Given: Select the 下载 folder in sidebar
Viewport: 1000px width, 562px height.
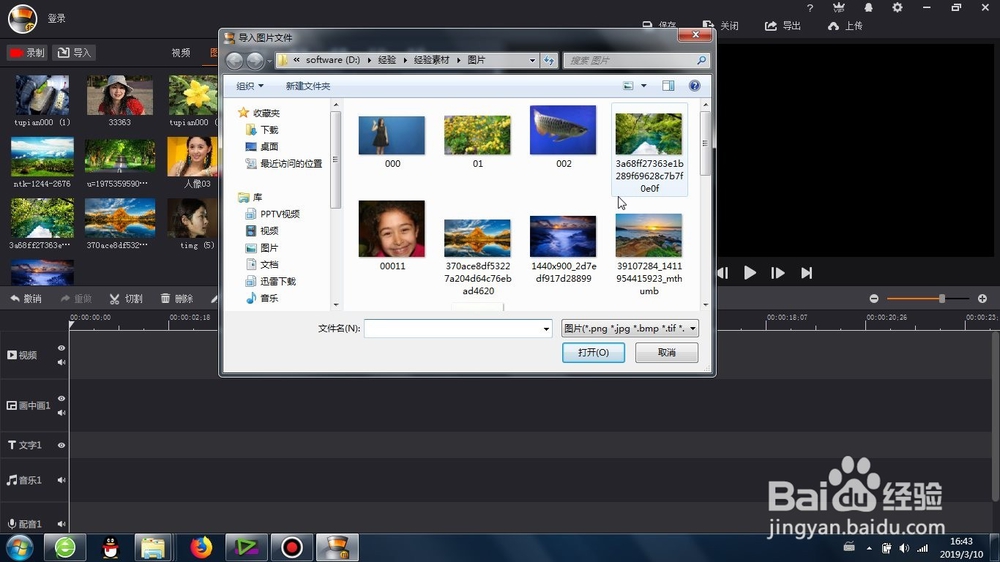Looking at the screenshot, I should click(262, 129).
